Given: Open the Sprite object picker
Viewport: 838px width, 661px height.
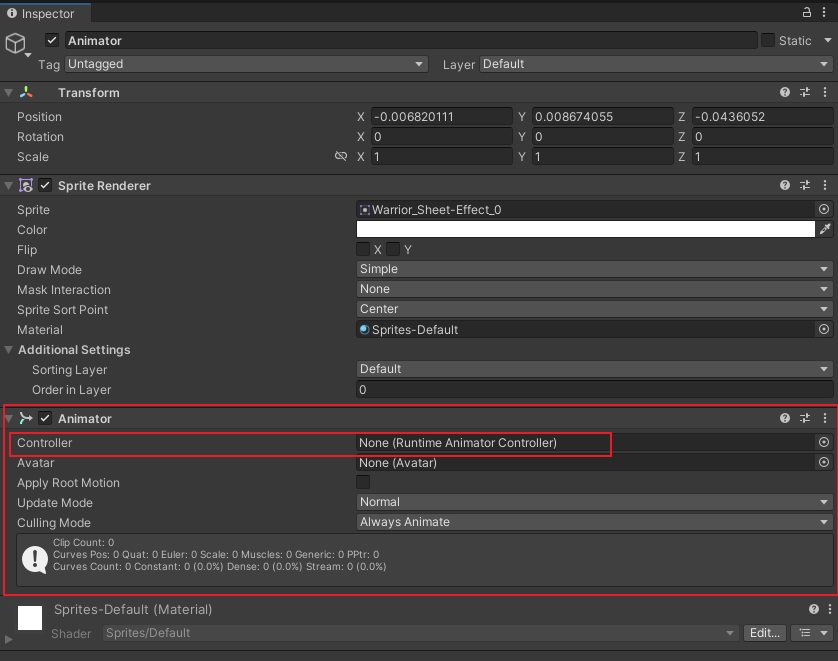Looking at the screenshot, I should pos(824,209).
